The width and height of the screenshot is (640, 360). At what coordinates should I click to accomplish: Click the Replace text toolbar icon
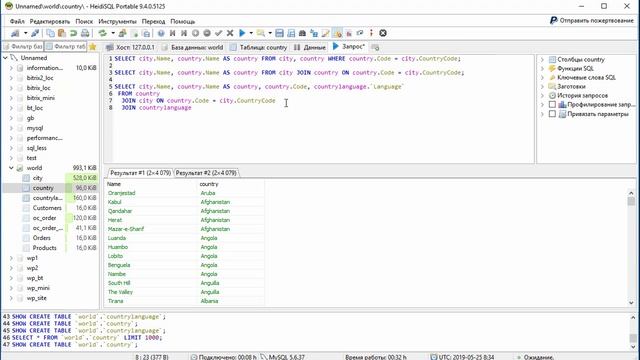314,33
